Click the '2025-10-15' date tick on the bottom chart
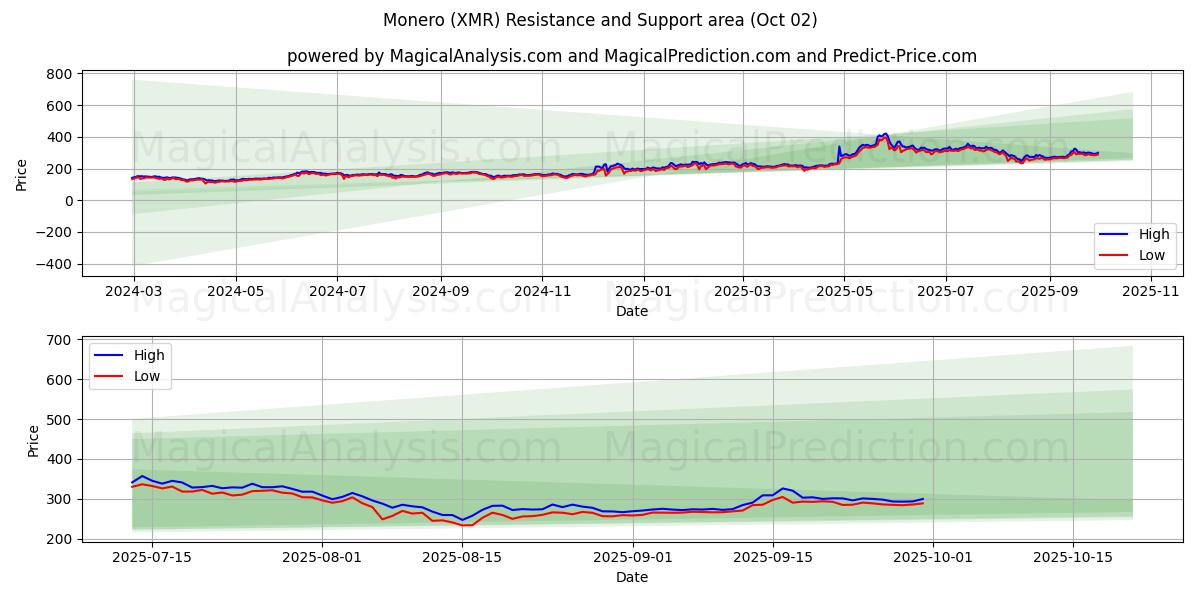The width and height of the screenshot is (1200, 600). pos(1072,558)
